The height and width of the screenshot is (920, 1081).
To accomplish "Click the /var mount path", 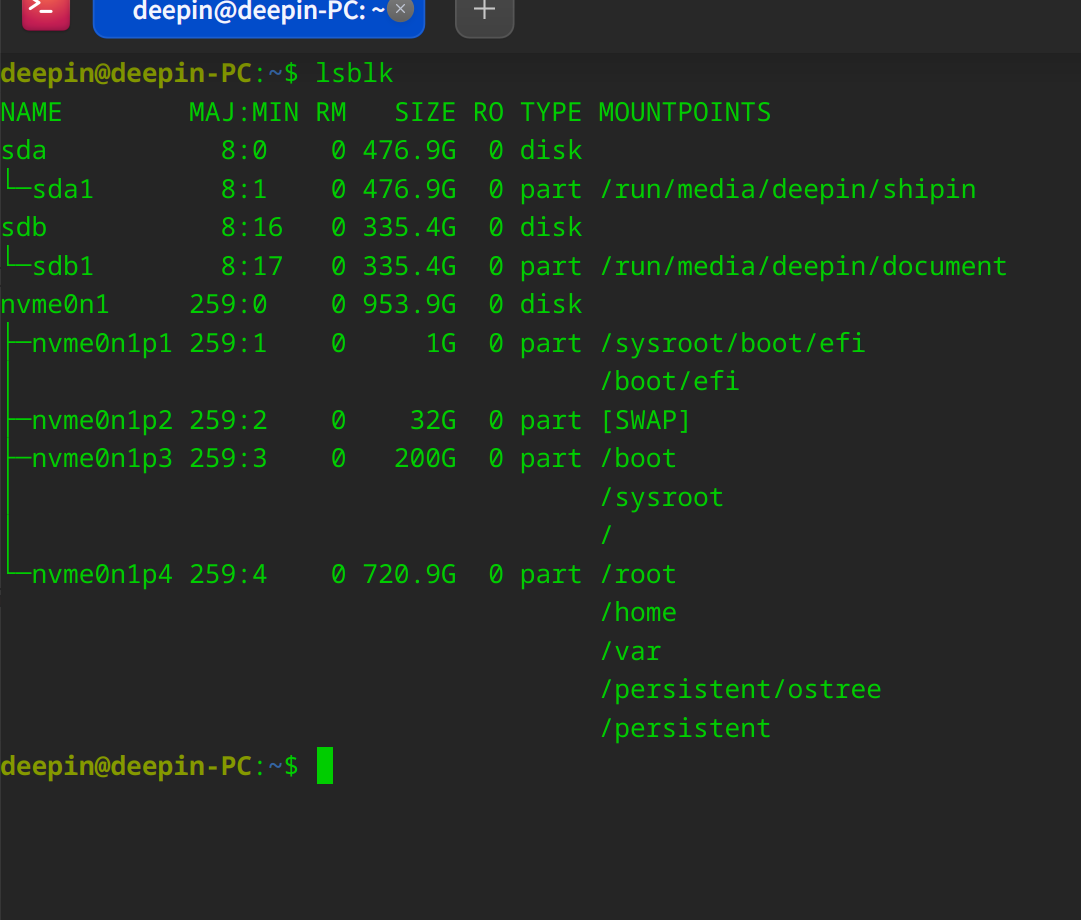I will [630, 651].
